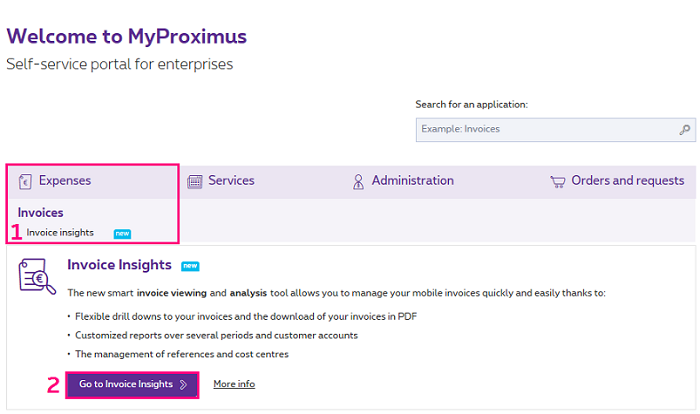Click the 'new' badge next to Invoice Insights heading

coord(190,266)
